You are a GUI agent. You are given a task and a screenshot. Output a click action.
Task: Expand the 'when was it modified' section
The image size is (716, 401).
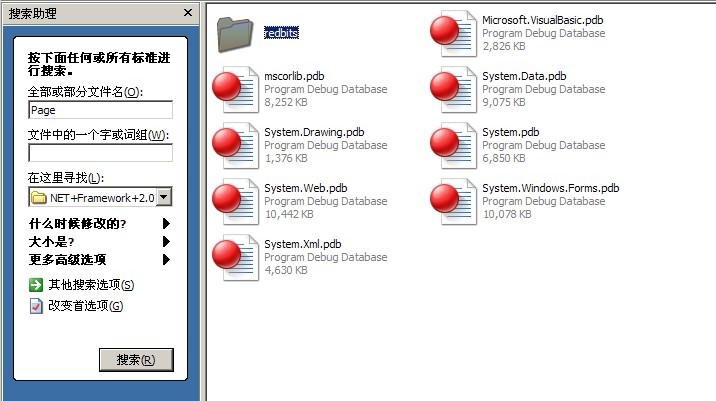tap(166, 224)
